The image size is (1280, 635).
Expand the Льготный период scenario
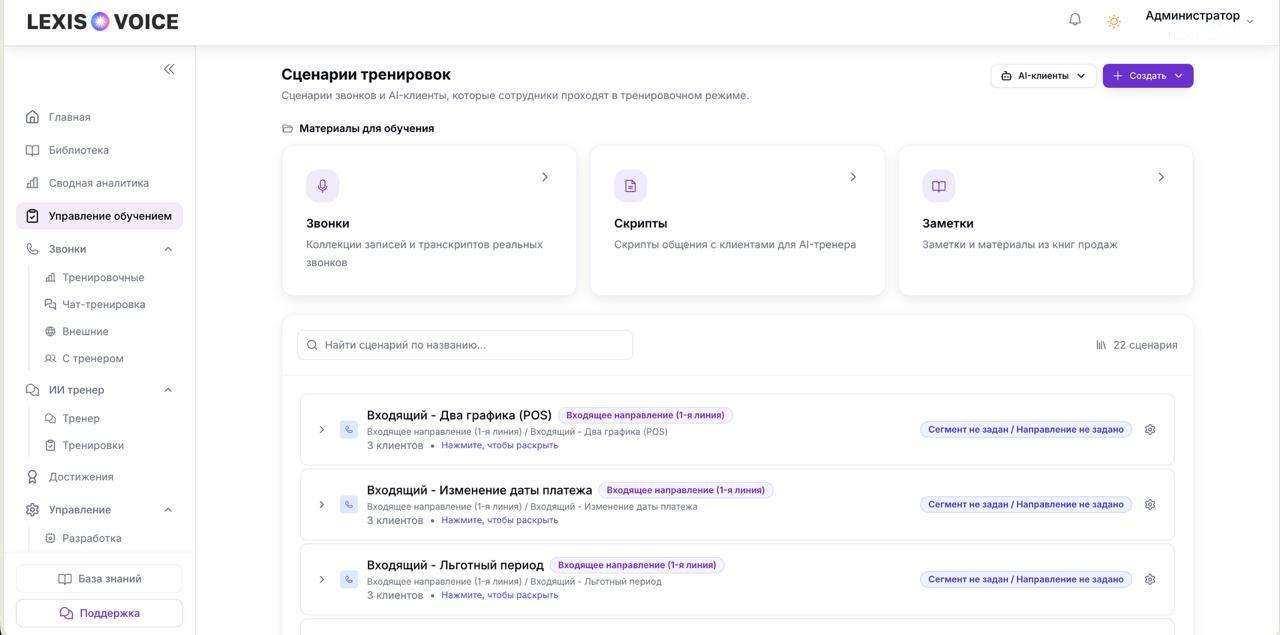[x=321, y=580]
